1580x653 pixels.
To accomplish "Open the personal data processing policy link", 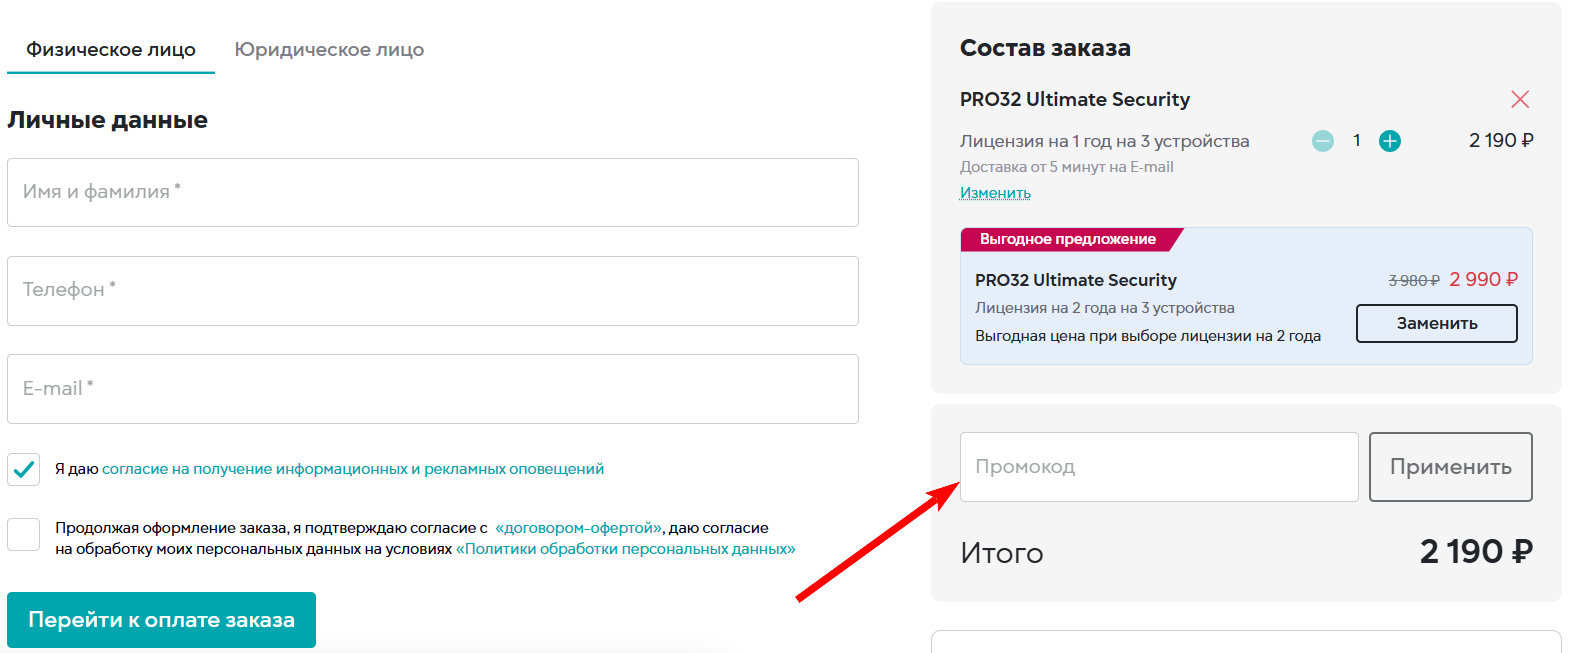I will point(625,549).
